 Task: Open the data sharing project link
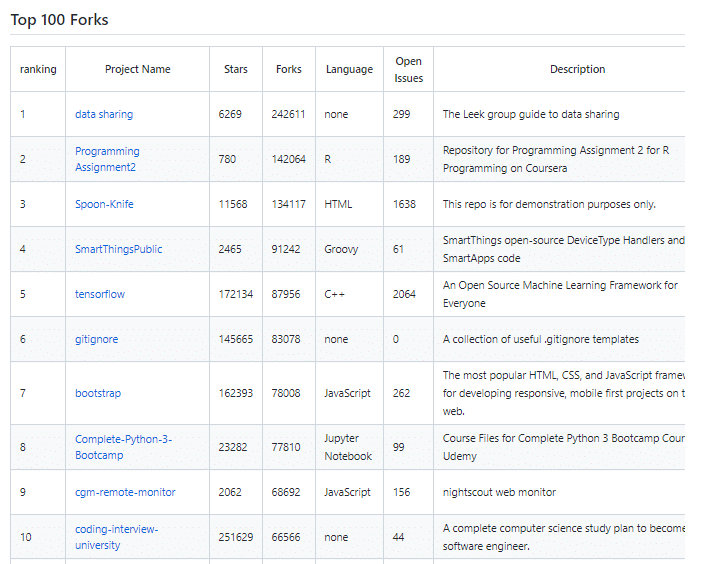click(104, 114)
